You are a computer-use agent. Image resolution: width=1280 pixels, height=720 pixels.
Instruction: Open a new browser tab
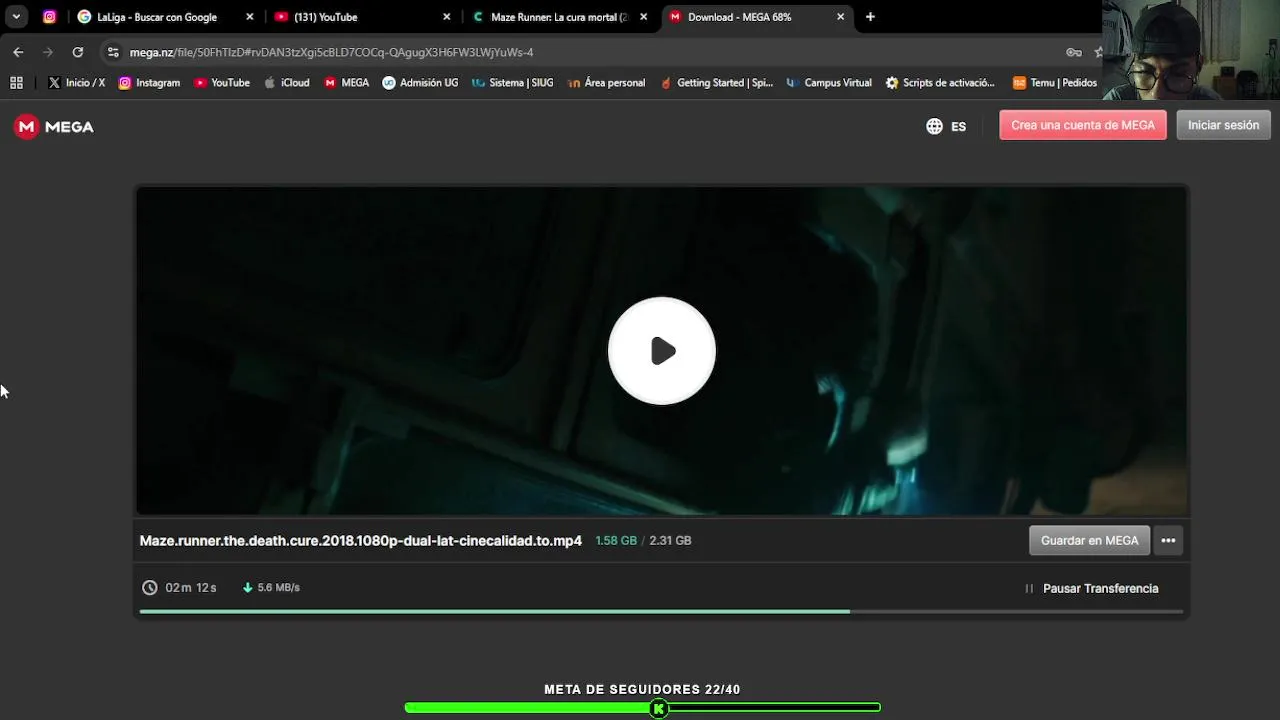coord(870,17)
